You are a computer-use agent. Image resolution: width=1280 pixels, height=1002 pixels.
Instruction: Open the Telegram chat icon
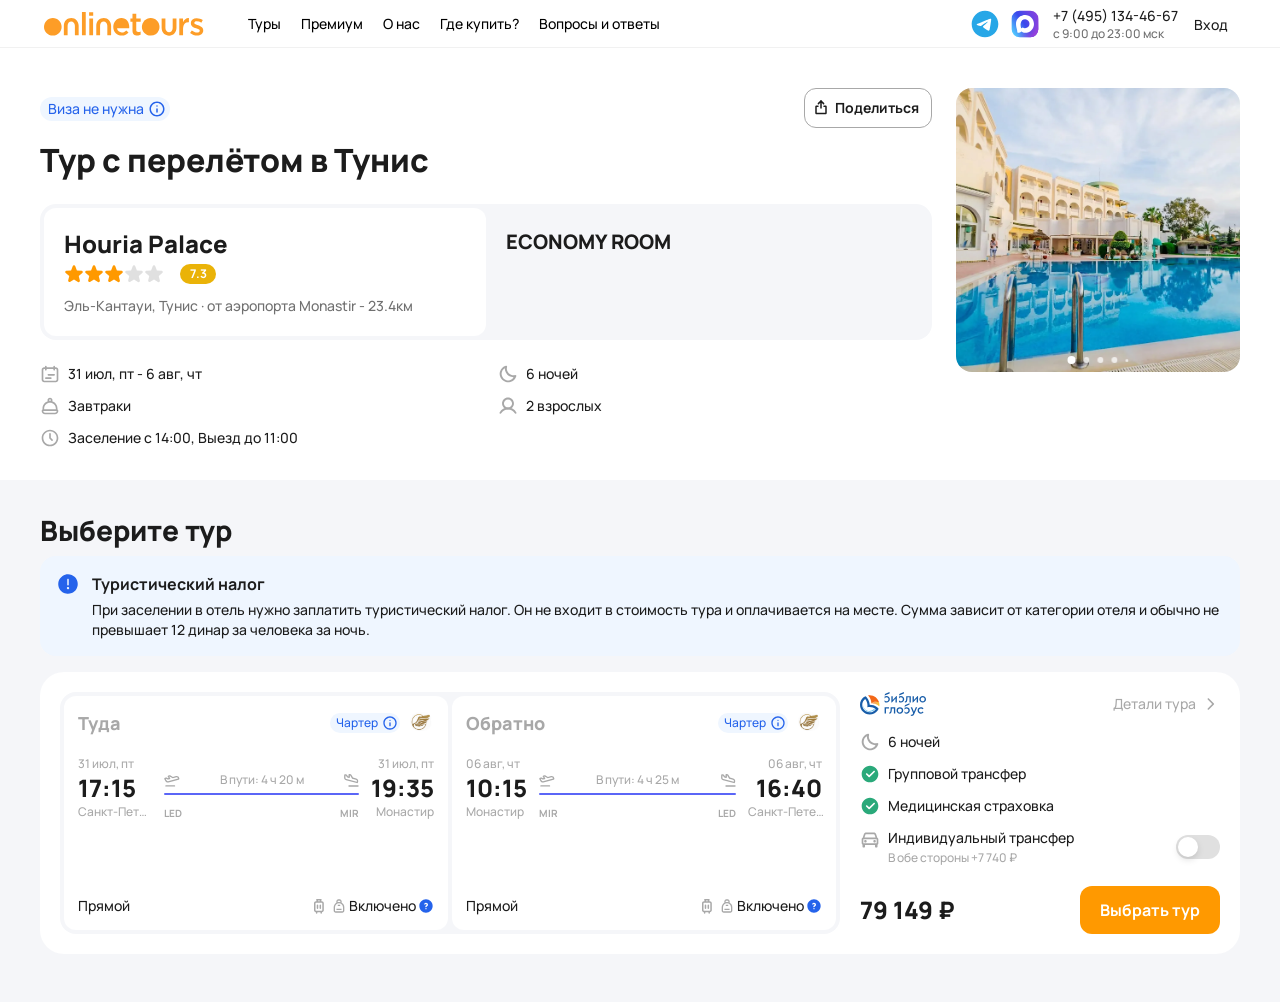pos(985,24)
